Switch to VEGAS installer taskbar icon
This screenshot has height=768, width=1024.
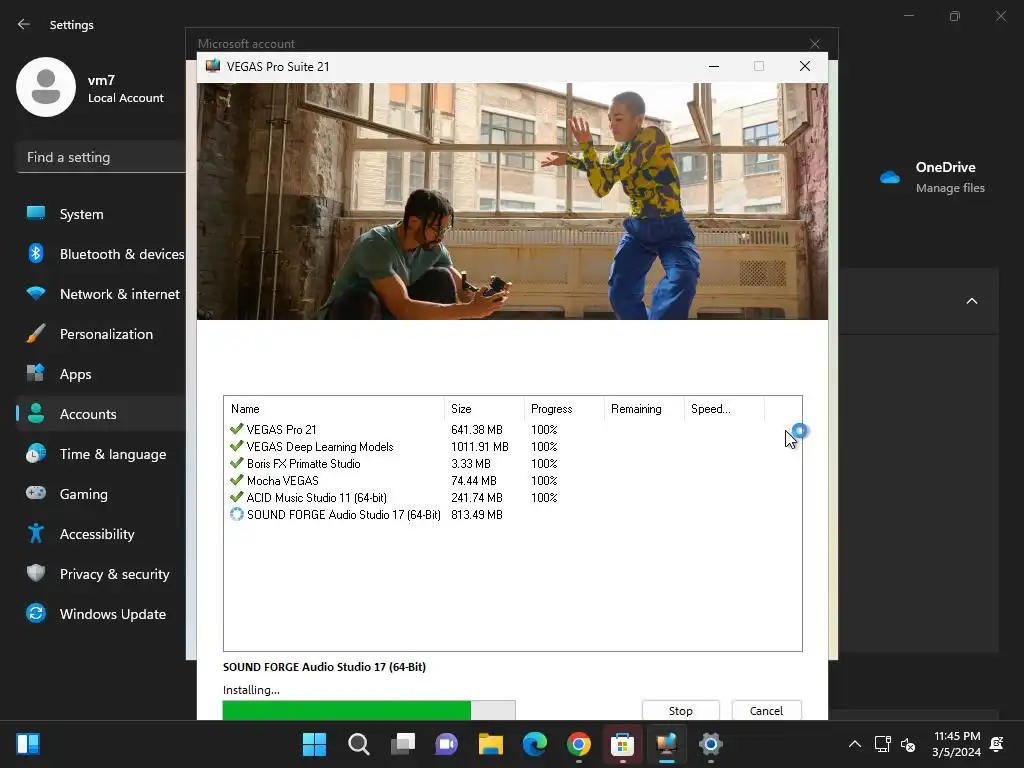[667, 744]
